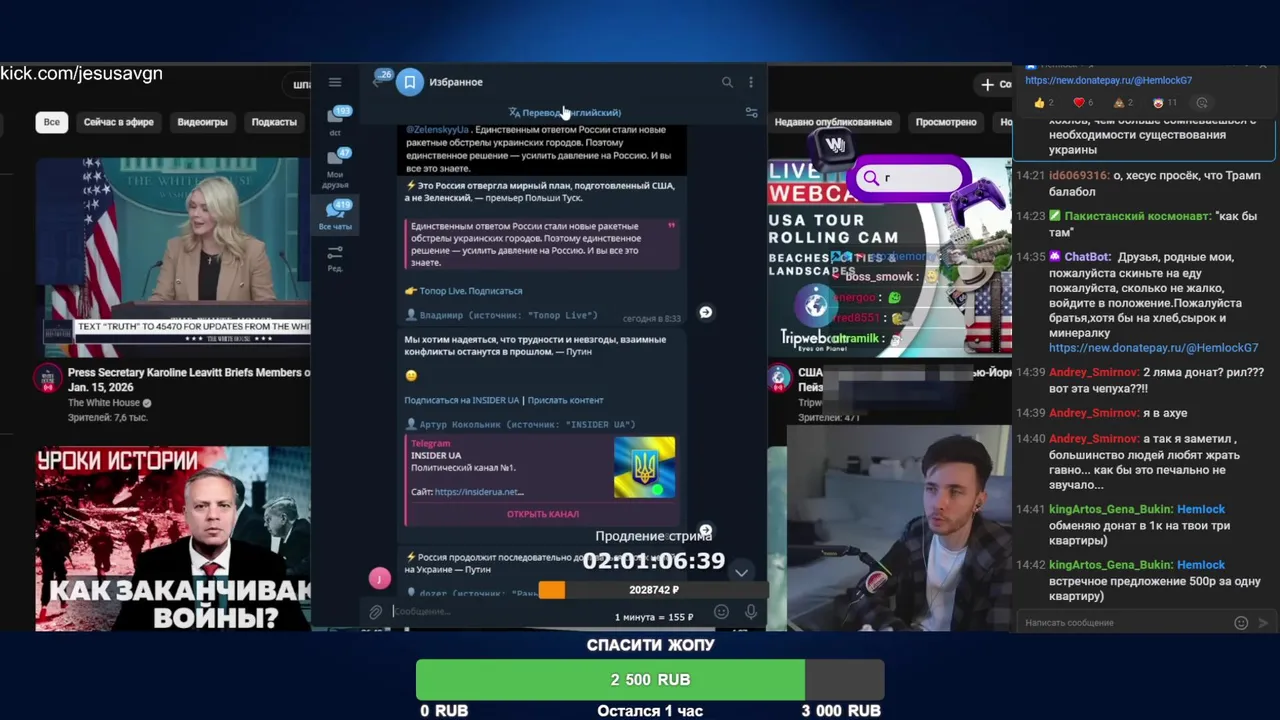Open the emoji picker in Telegram
Image resolution: width=1280 pixels, height=720 pixels.
tap(721, 611)
